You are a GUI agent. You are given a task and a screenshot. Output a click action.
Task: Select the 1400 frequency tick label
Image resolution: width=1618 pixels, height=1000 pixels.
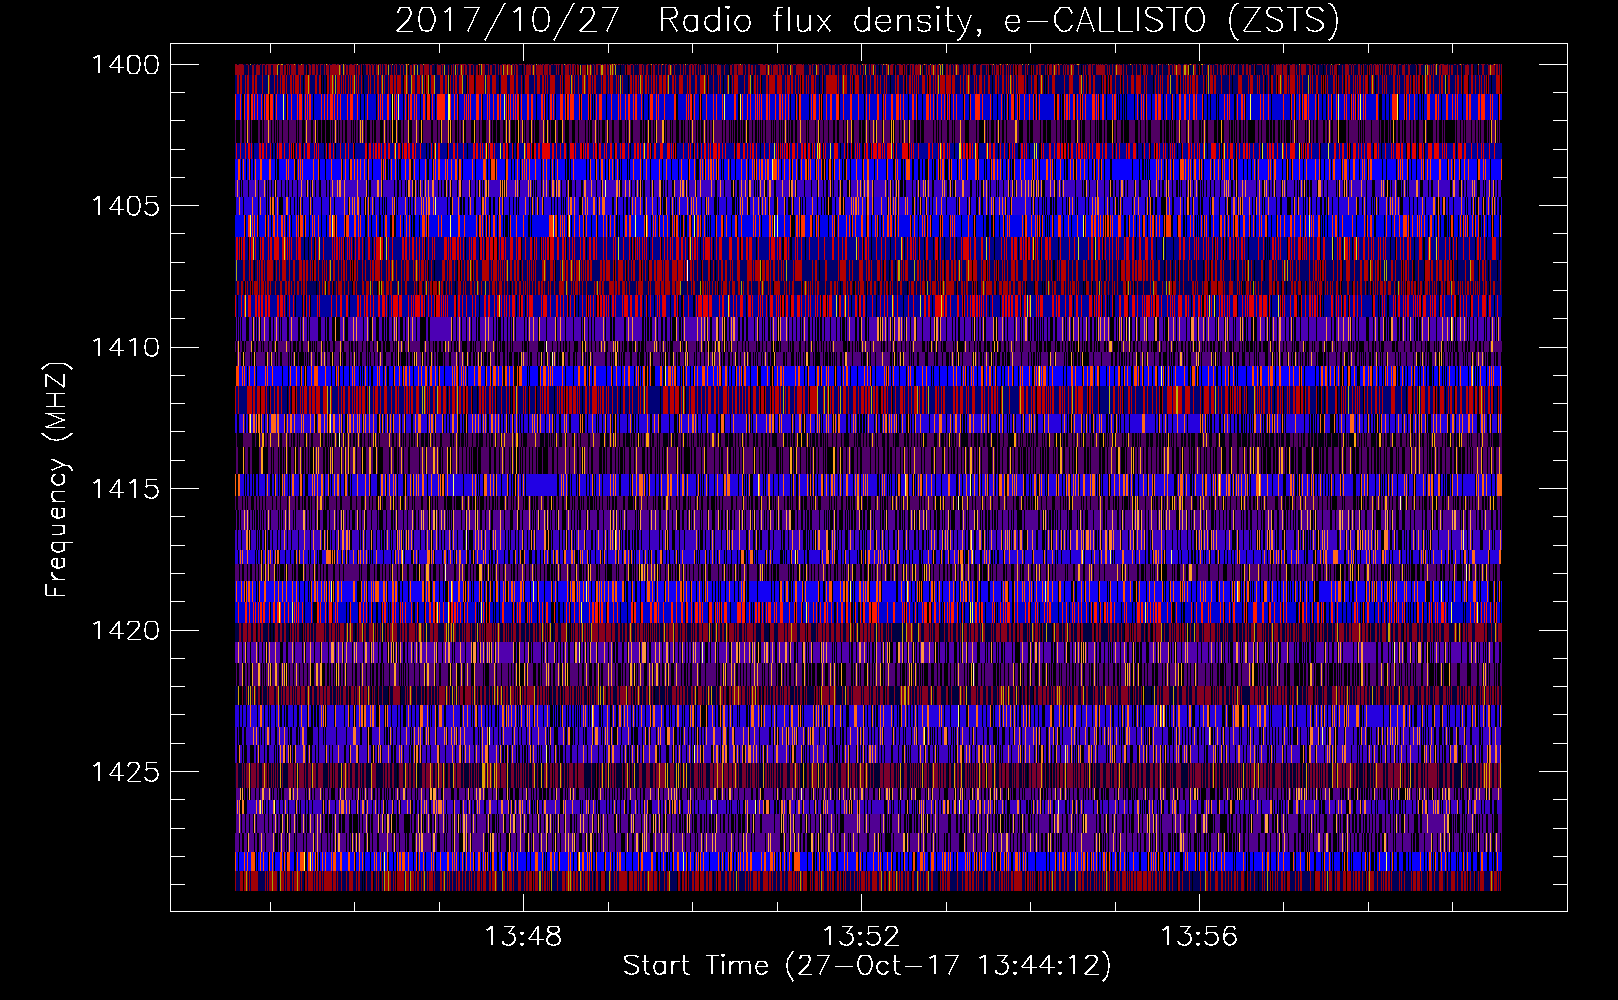click(125, 65)
